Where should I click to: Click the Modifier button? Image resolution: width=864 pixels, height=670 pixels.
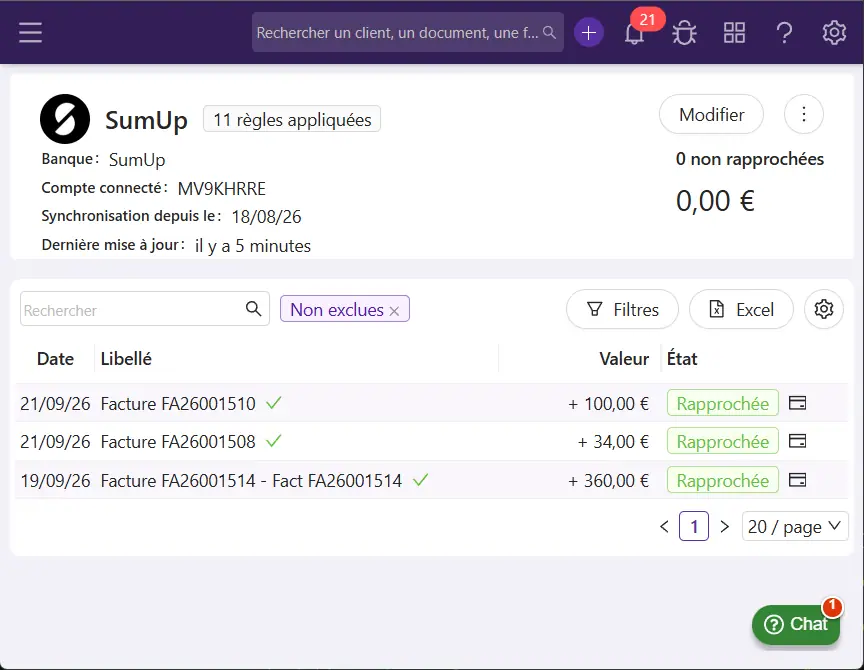711,114
